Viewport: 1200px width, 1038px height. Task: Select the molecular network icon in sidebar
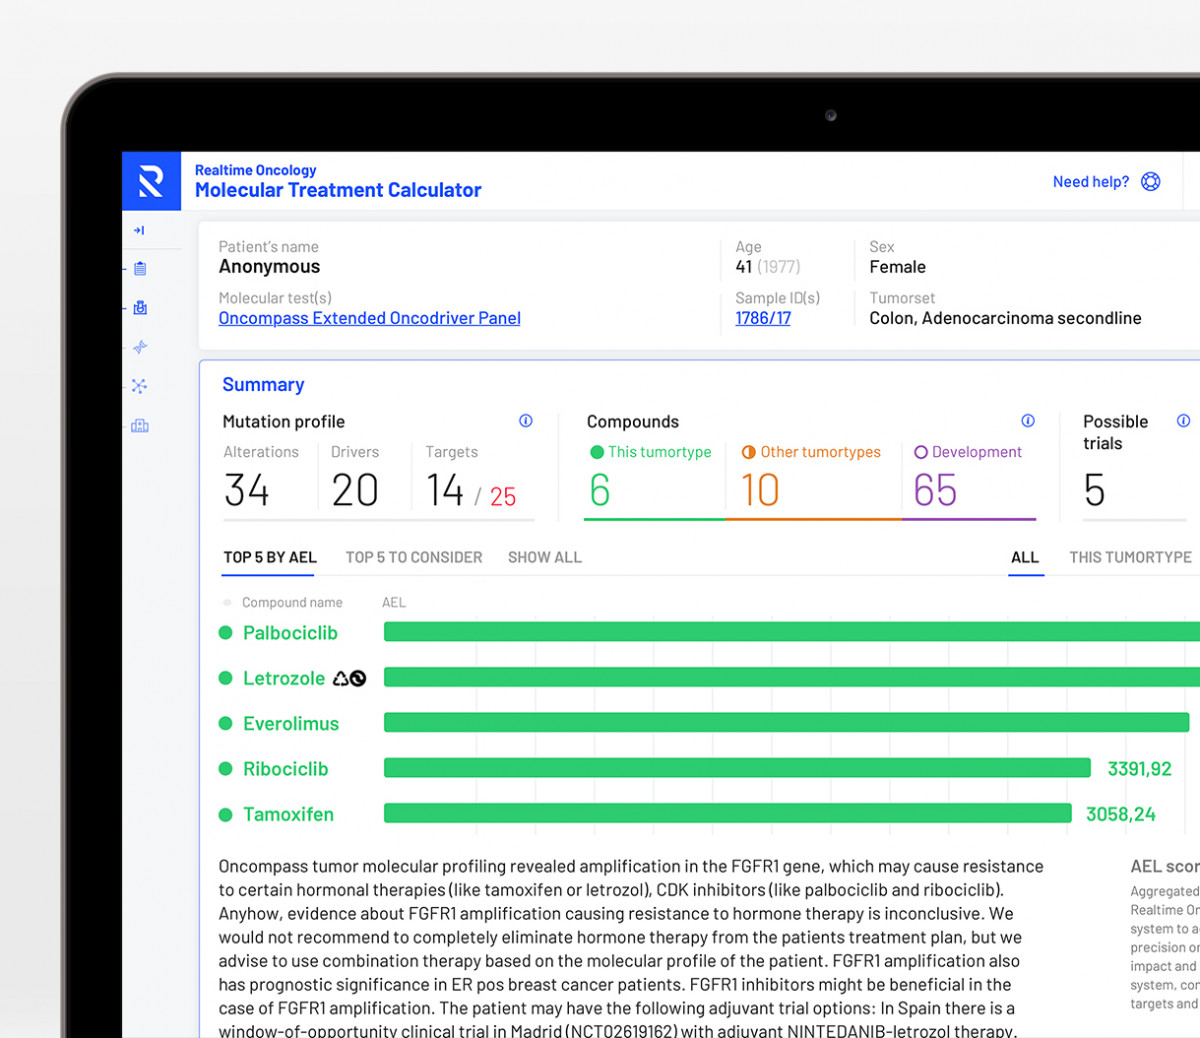(139, 385)
